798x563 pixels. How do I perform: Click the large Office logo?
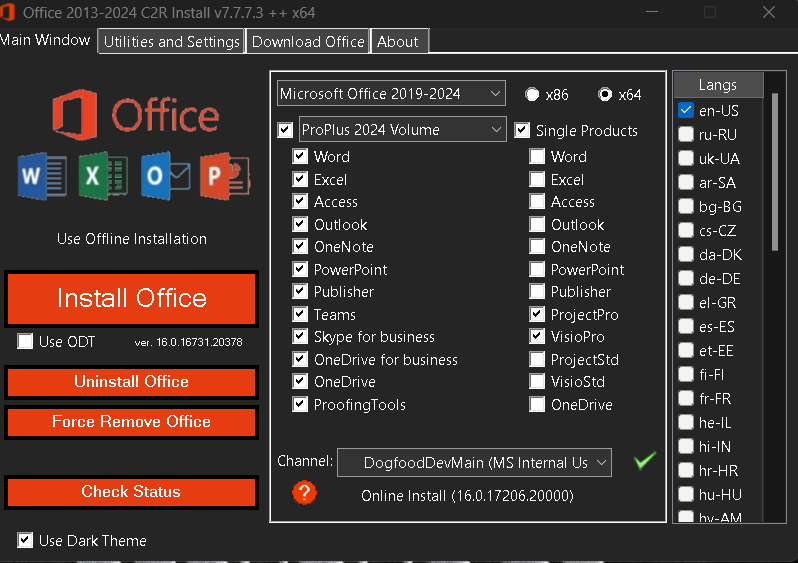[x=136, y=115]
